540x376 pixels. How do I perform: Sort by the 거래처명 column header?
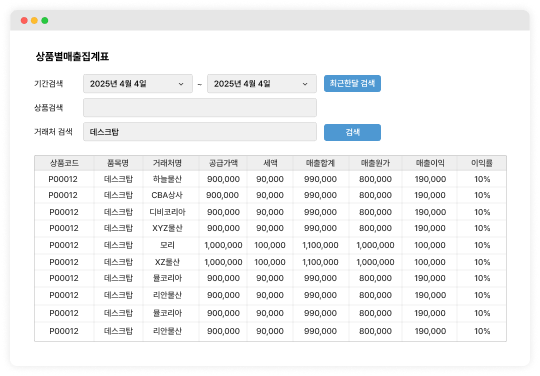(167, 163)
